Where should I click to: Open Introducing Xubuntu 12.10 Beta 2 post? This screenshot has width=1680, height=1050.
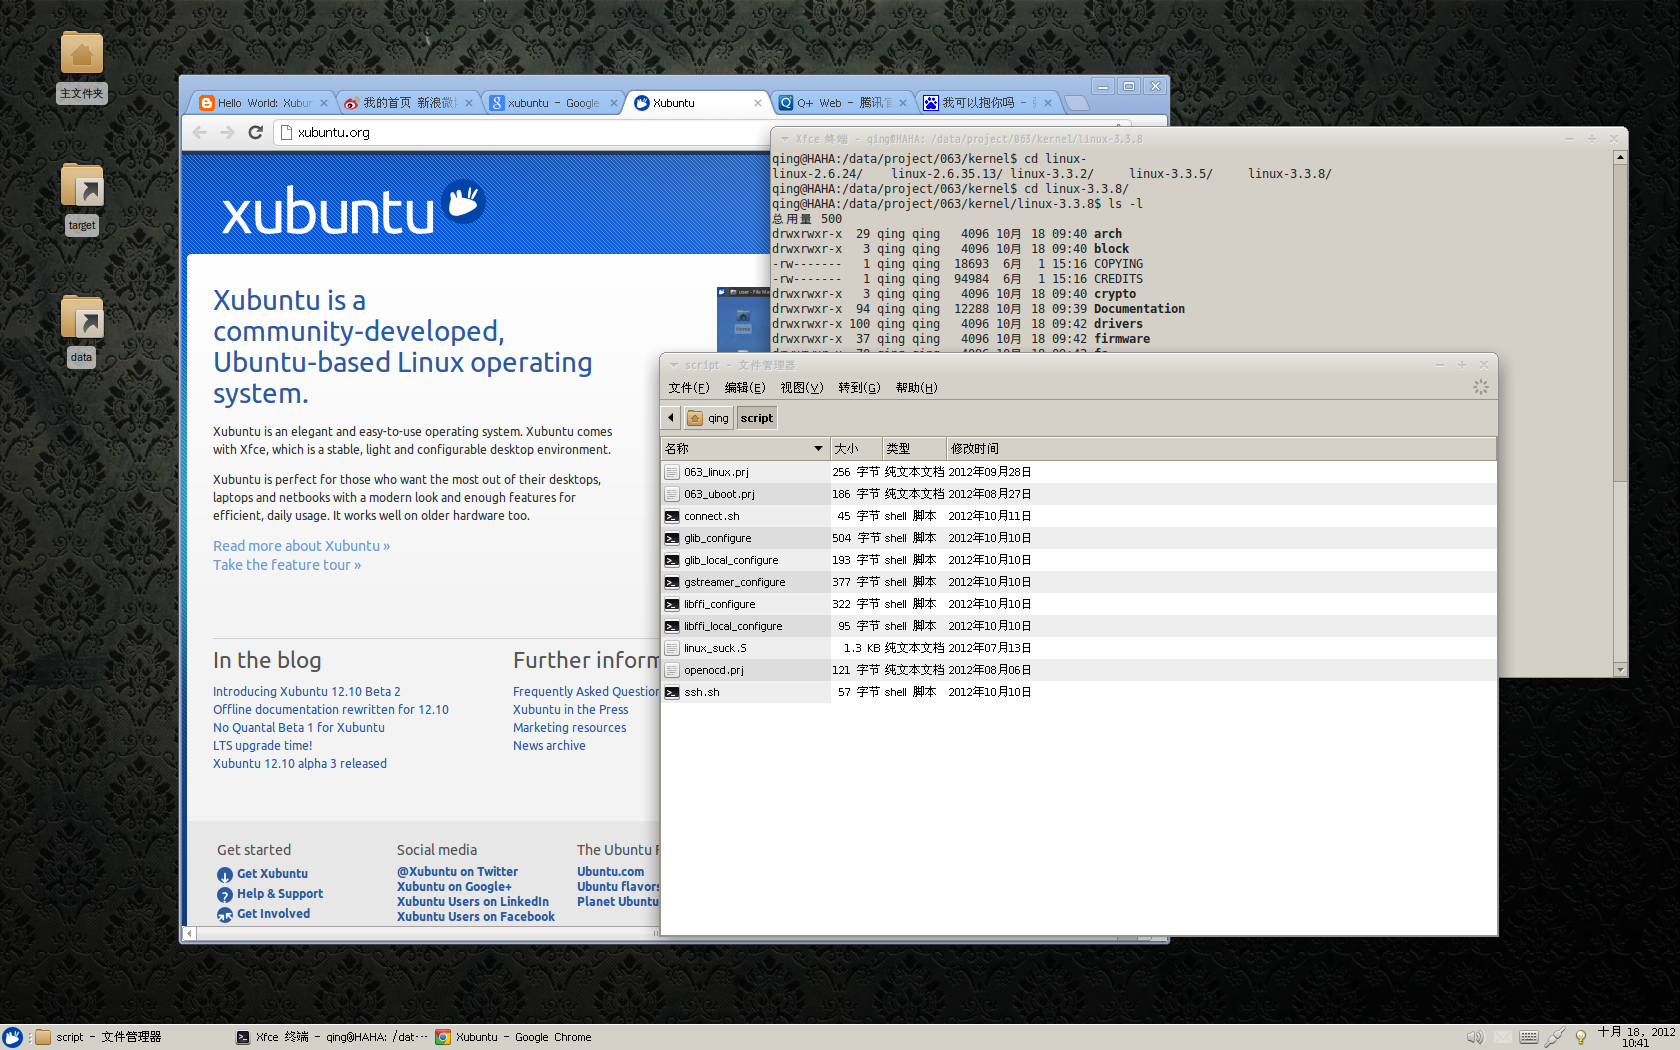pos(306,692)
